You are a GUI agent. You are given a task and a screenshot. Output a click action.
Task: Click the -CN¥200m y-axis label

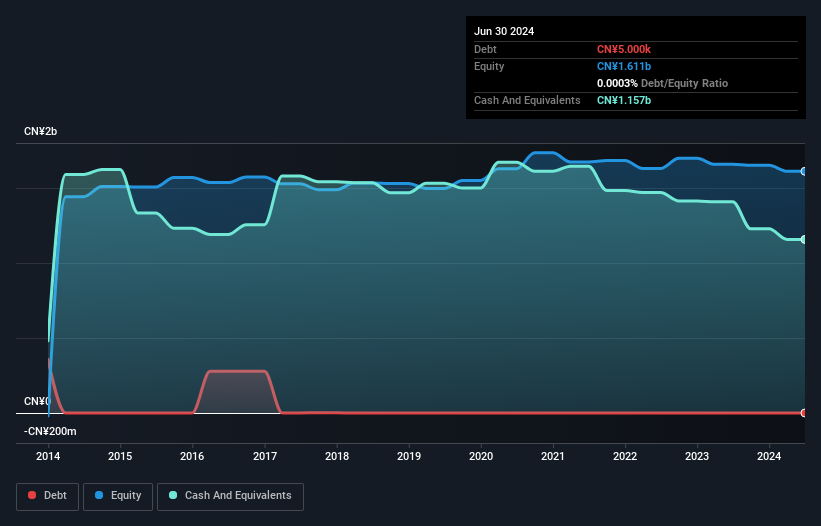coord(50,431)
